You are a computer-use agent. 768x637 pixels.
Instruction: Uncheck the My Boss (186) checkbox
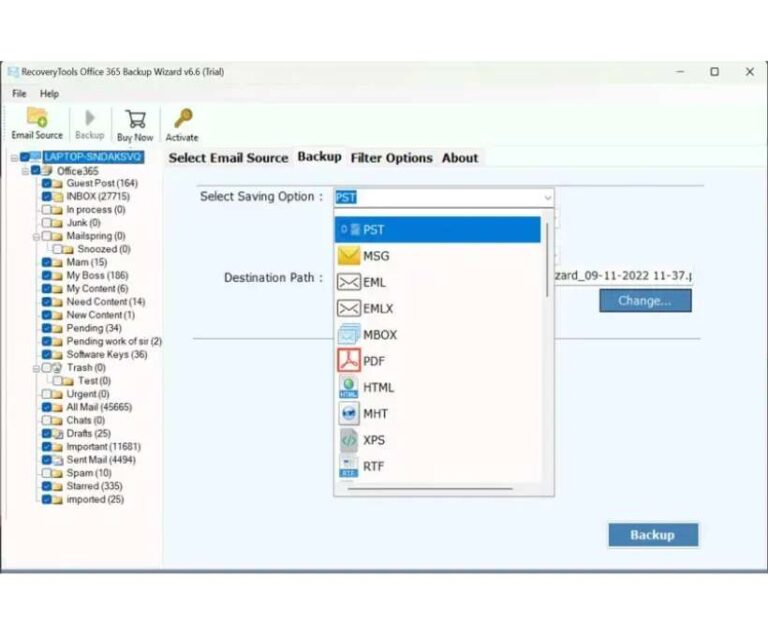coord(47,276)
